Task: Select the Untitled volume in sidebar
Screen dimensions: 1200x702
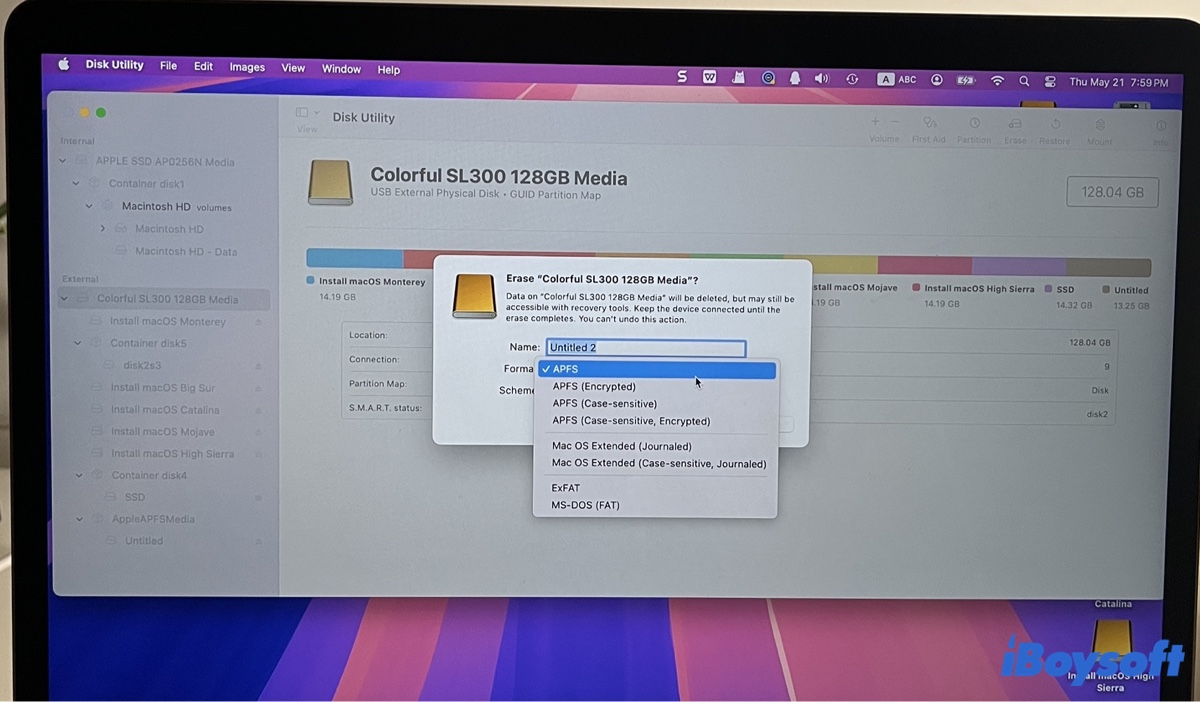Action: tap(144, 541)
